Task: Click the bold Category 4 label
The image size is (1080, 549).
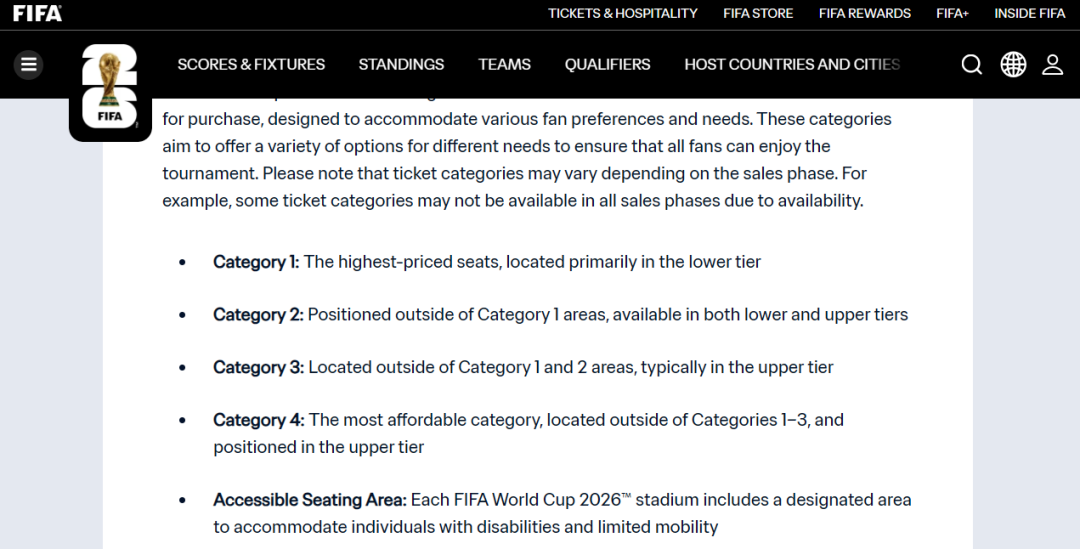Action: pyautogui.click(x=258, y=420)
